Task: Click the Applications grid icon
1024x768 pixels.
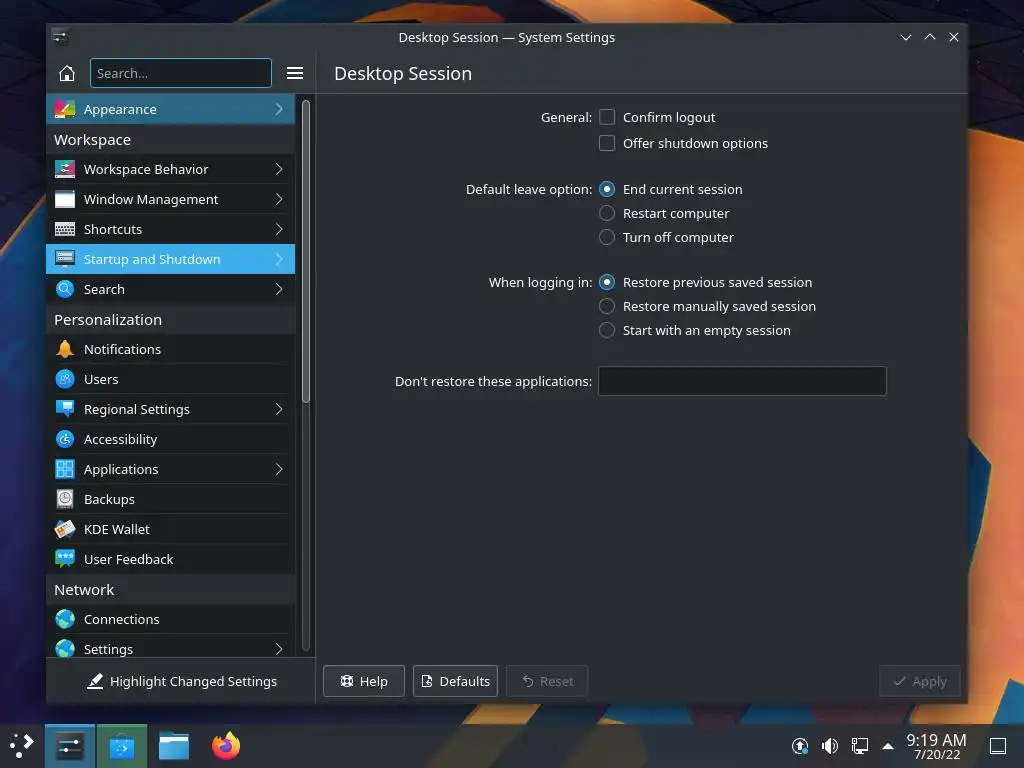Action: pos(65,470)
